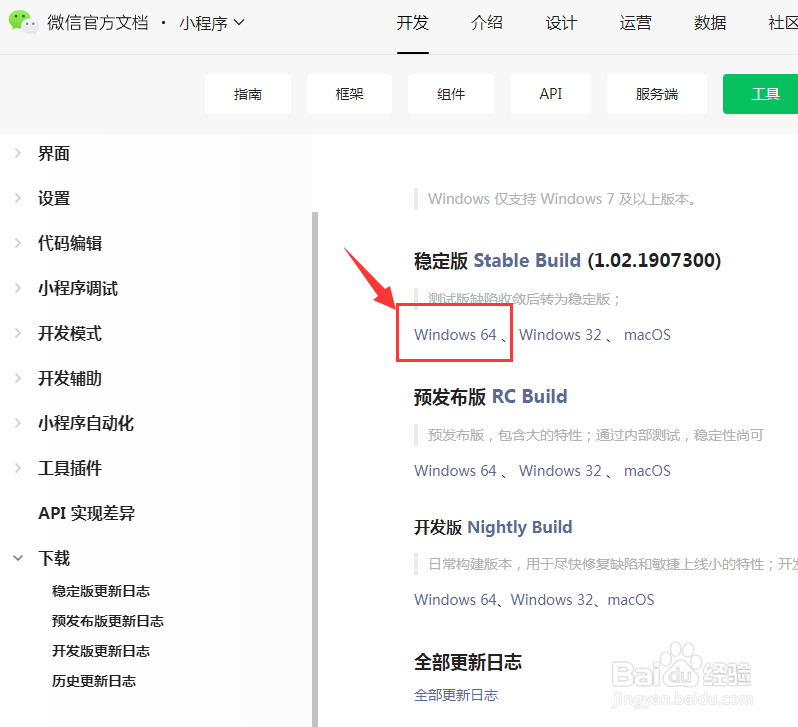
Task: Select the 开发 top navigation tab
Action: [413, 23]
